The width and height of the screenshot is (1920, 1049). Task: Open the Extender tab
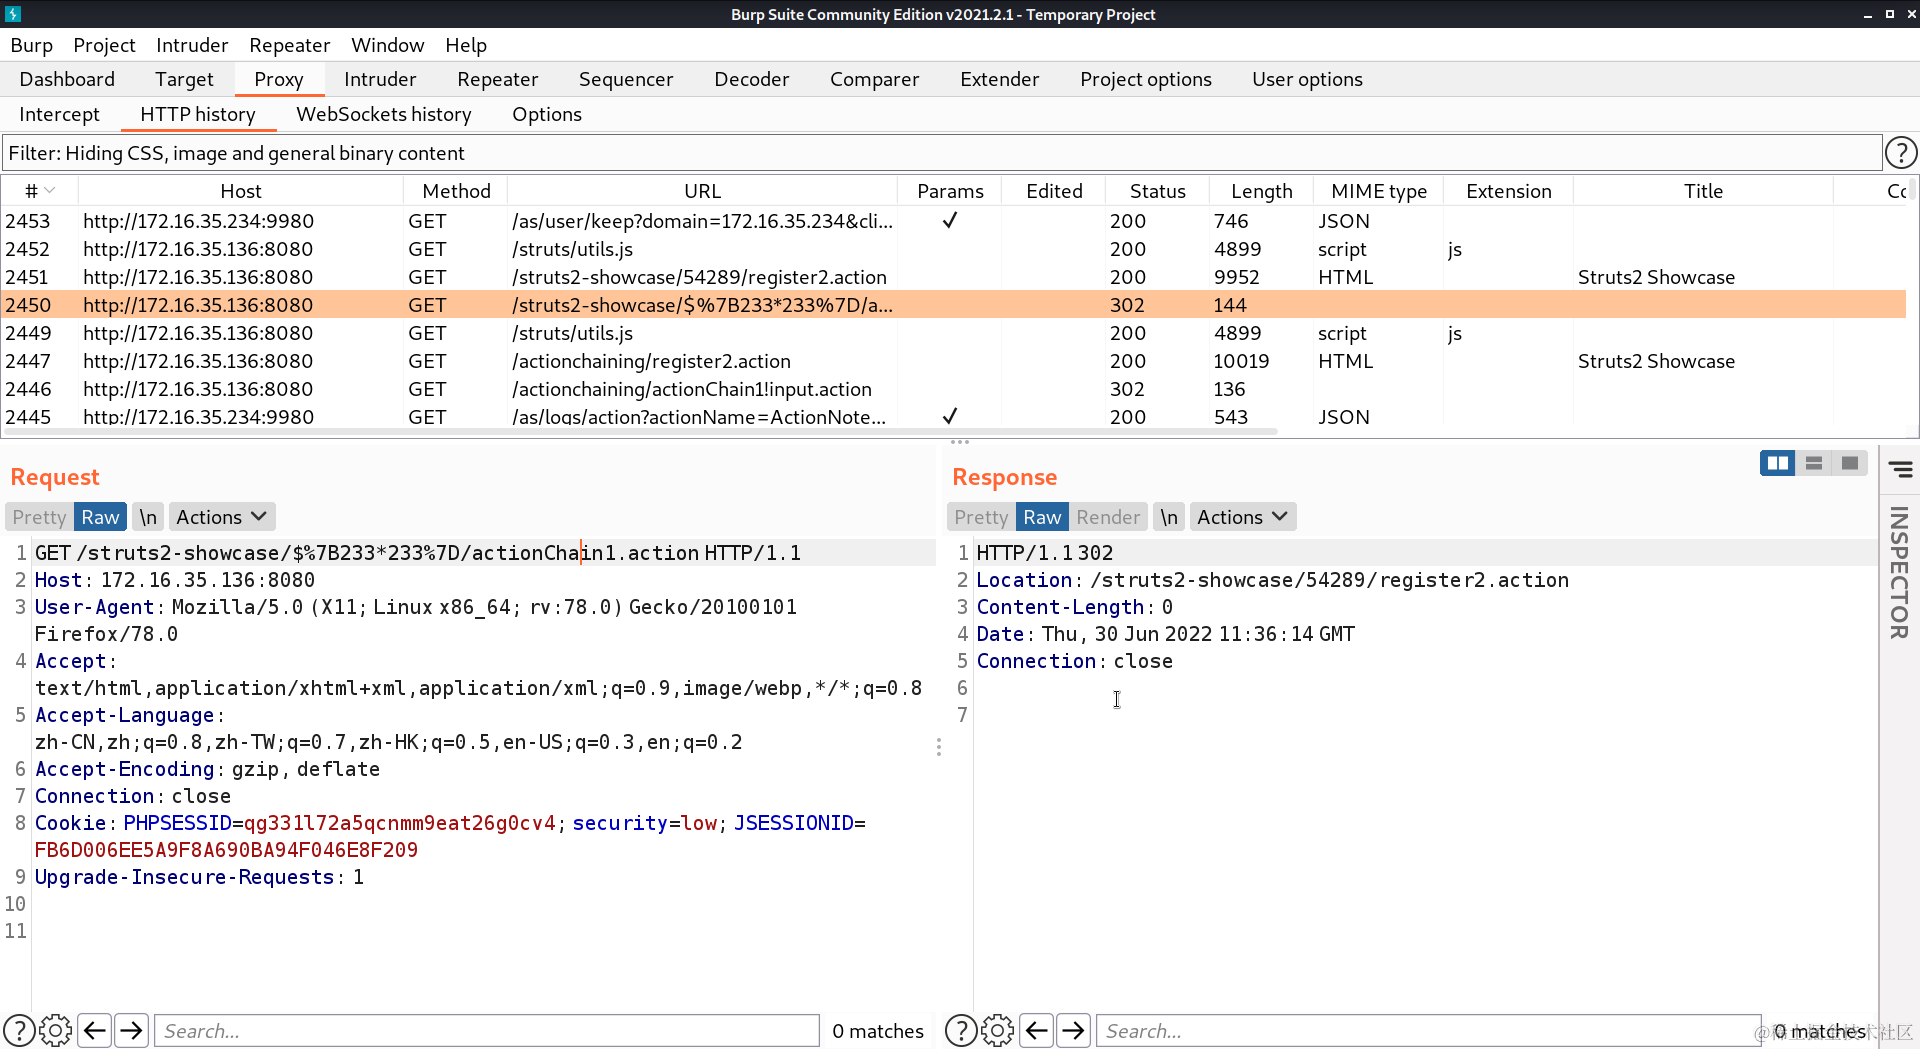point(1000,79)
